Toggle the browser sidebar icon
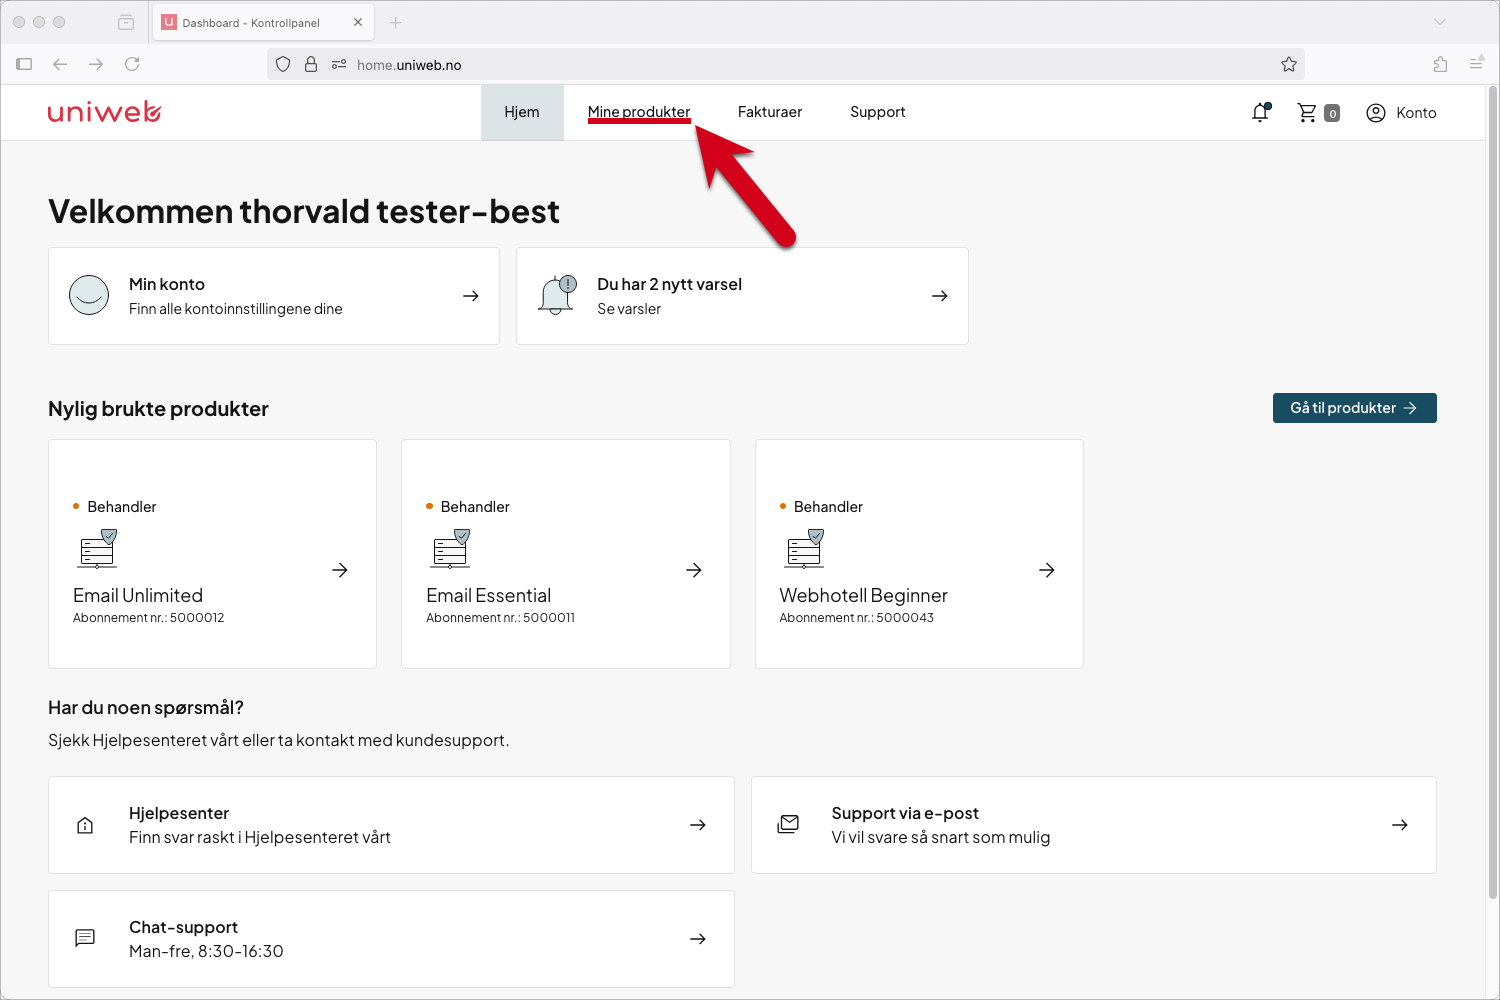The height and width of the screenshot is (1000, 1500). click(x=24, y=64)
